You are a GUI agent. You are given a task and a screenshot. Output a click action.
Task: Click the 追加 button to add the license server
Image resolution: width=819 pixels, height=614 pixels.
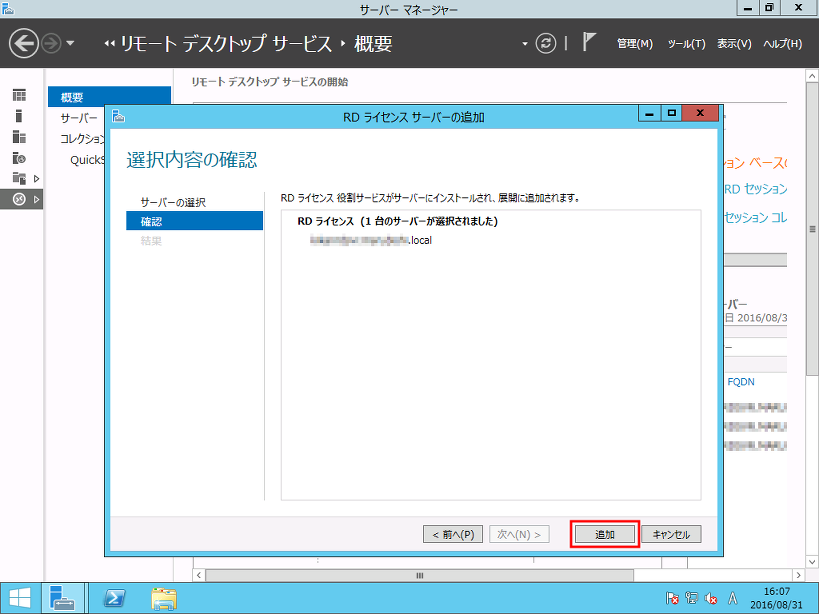point(603,534)
